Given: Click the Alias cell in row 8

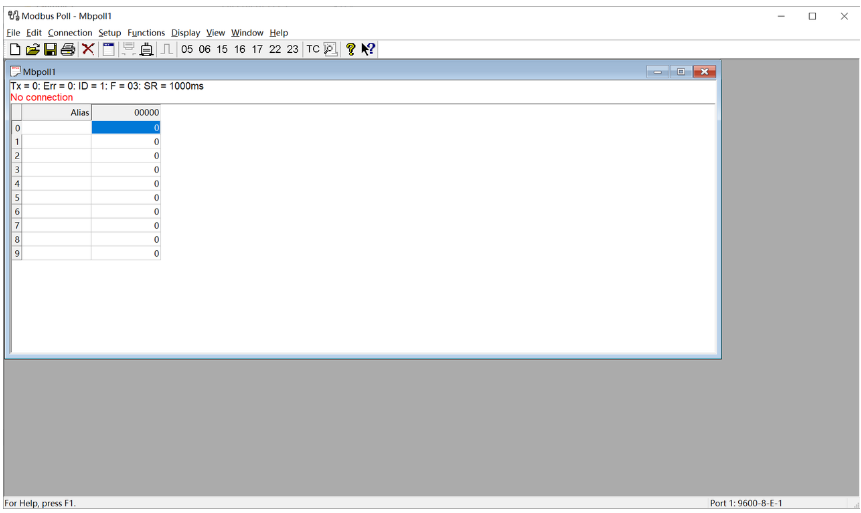Looking at the screenshot, I should coord(57,239).
